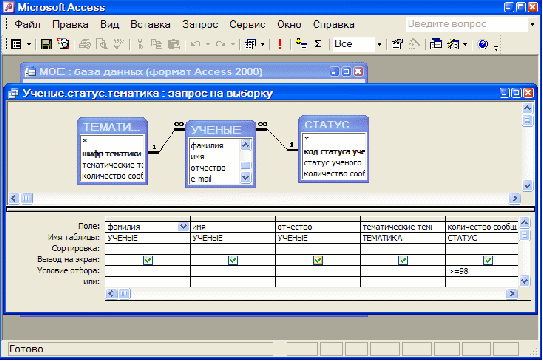The image size is (543, 361).
Task: Open the Запрос menu
Action: point(200,25)
